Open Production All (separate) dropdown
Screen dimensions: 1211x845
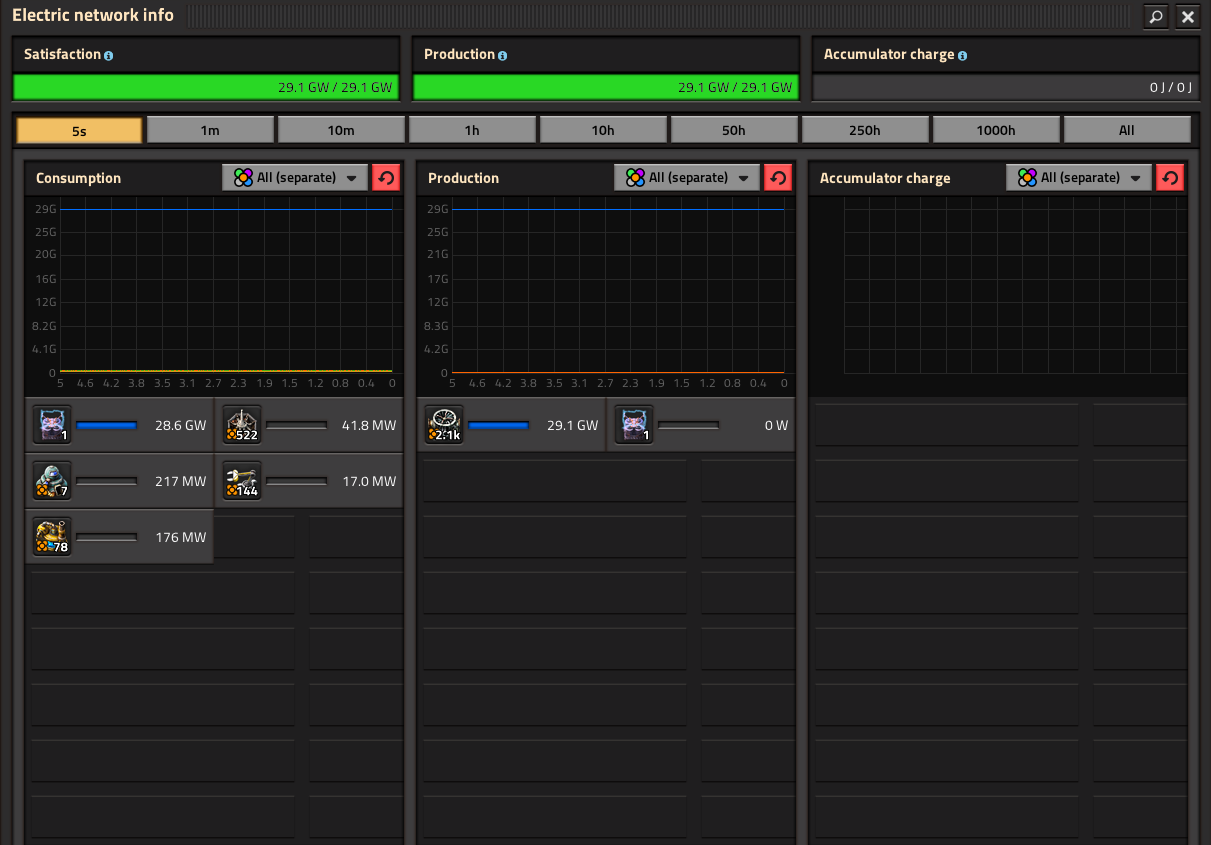pos(687,178)
